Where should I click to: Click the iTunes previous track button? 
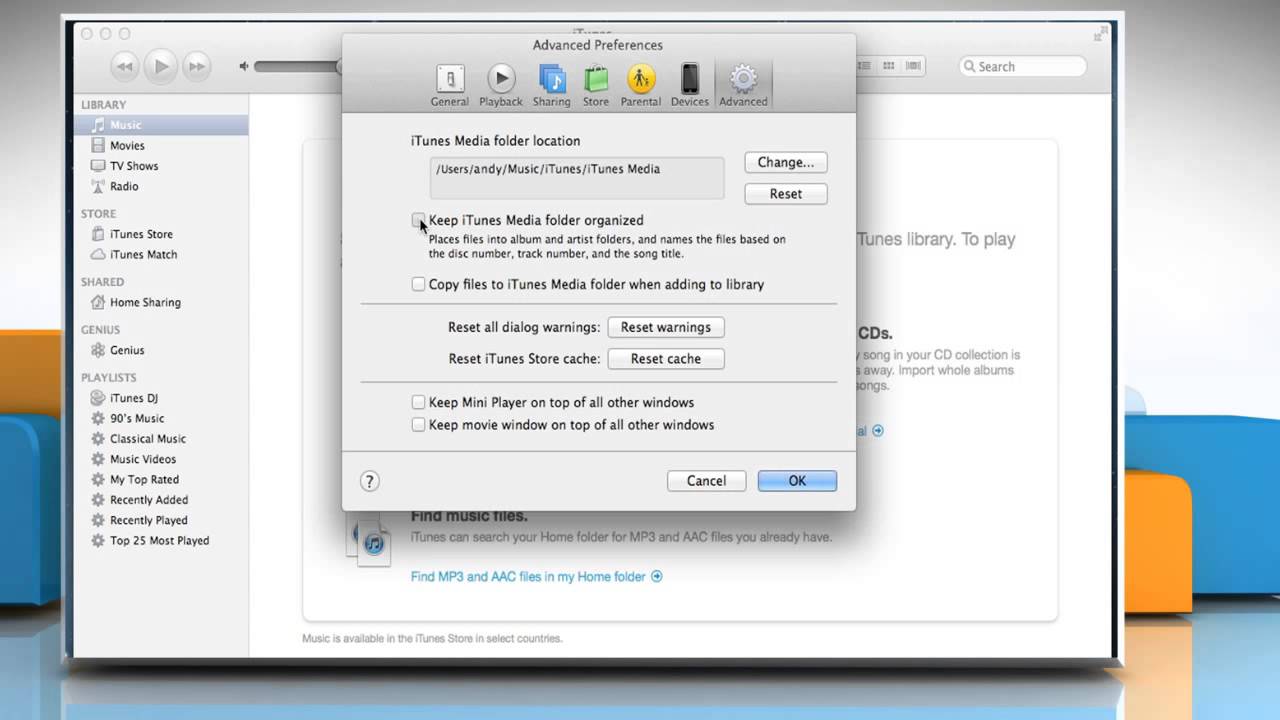pyautogui.click(x=125, y=67)
